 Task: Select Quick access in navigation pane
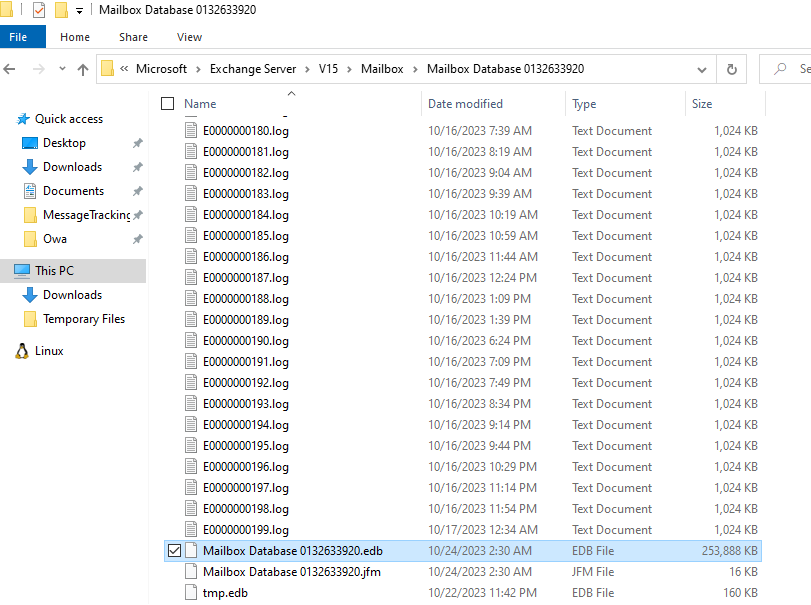pyautogui.click(x=69, y=119)
